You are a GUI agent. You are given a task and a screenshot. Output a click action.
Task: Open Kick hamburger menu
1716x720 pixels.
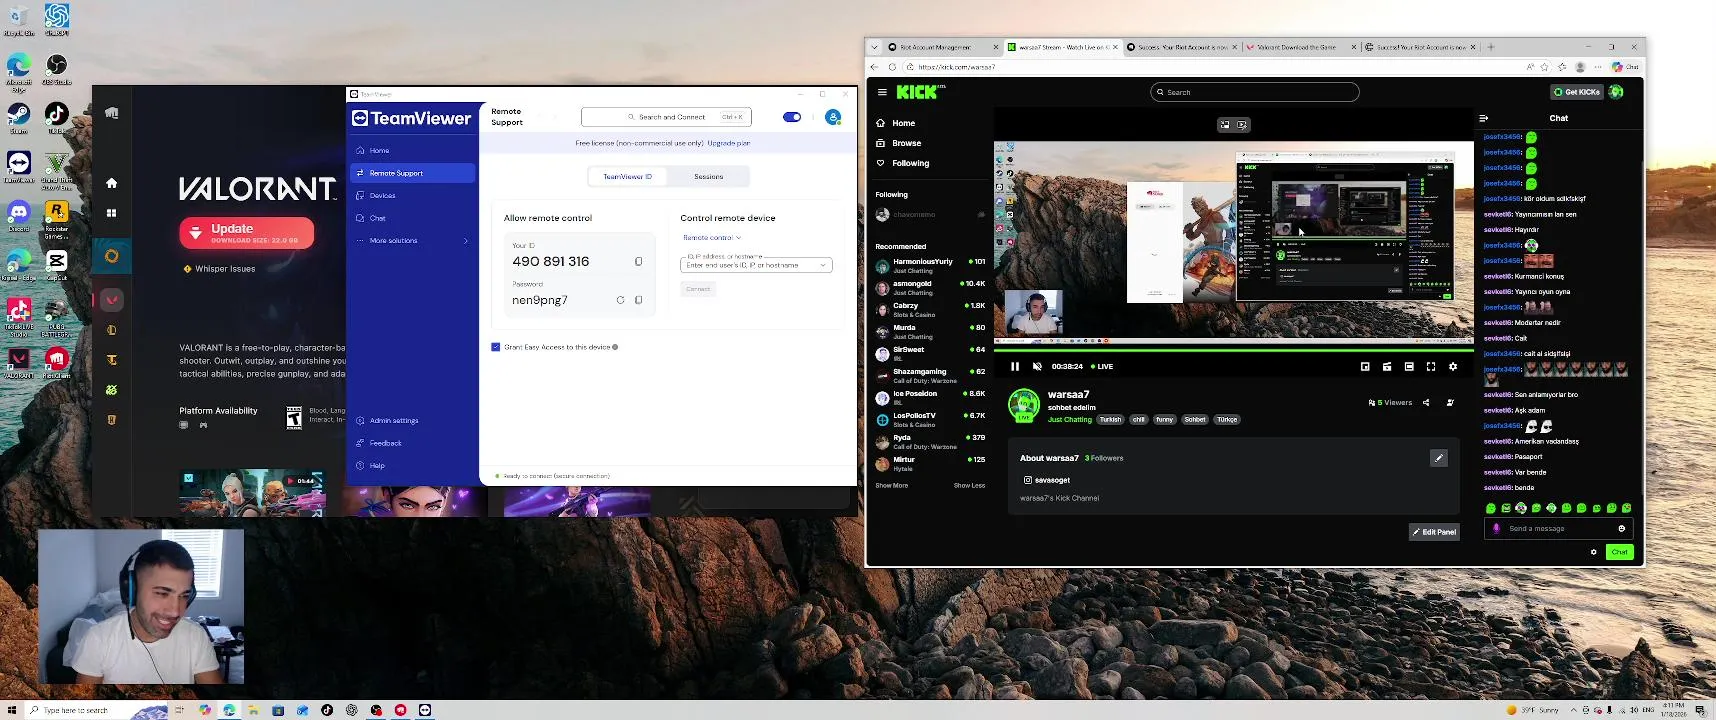[882, 92]
